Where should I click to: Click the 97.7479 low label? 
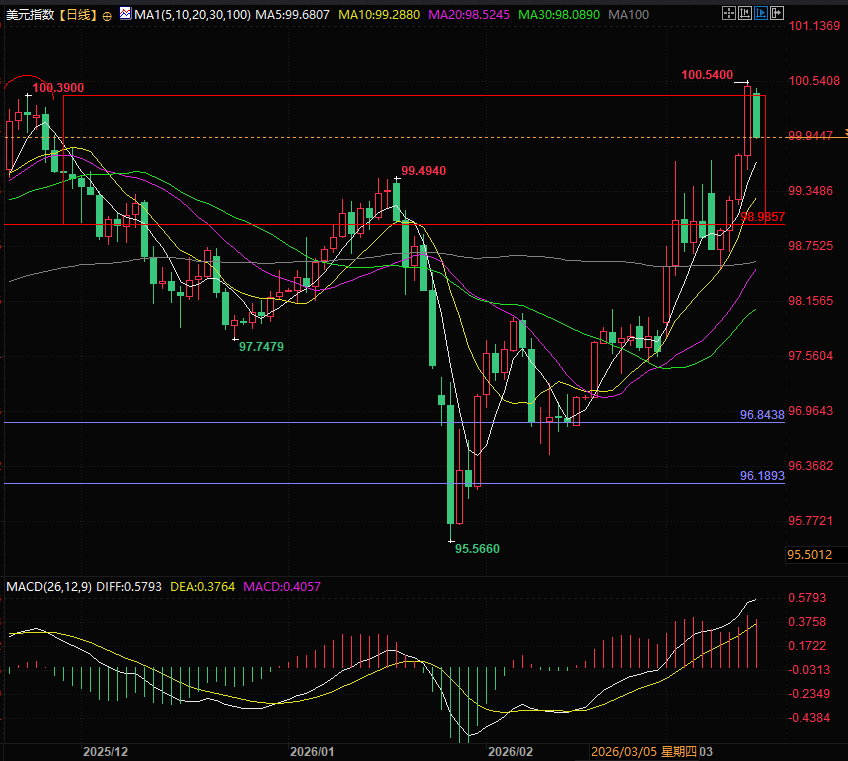(261, 347)
